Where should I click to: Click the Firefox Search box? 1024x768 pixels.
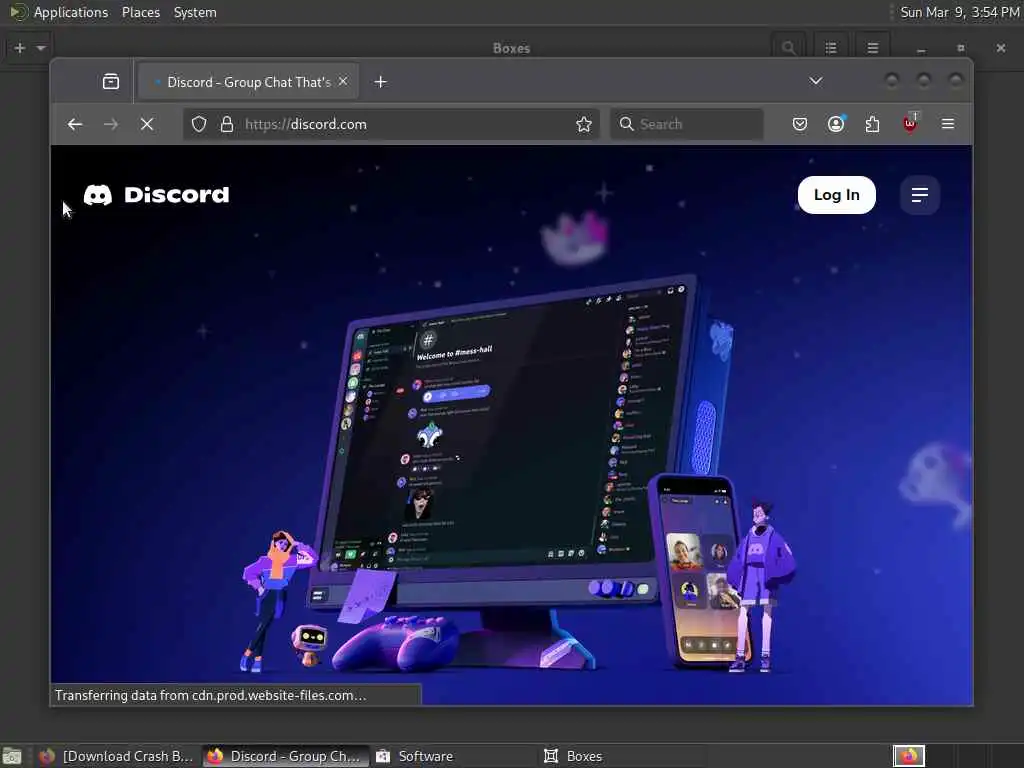click(687, 124)
